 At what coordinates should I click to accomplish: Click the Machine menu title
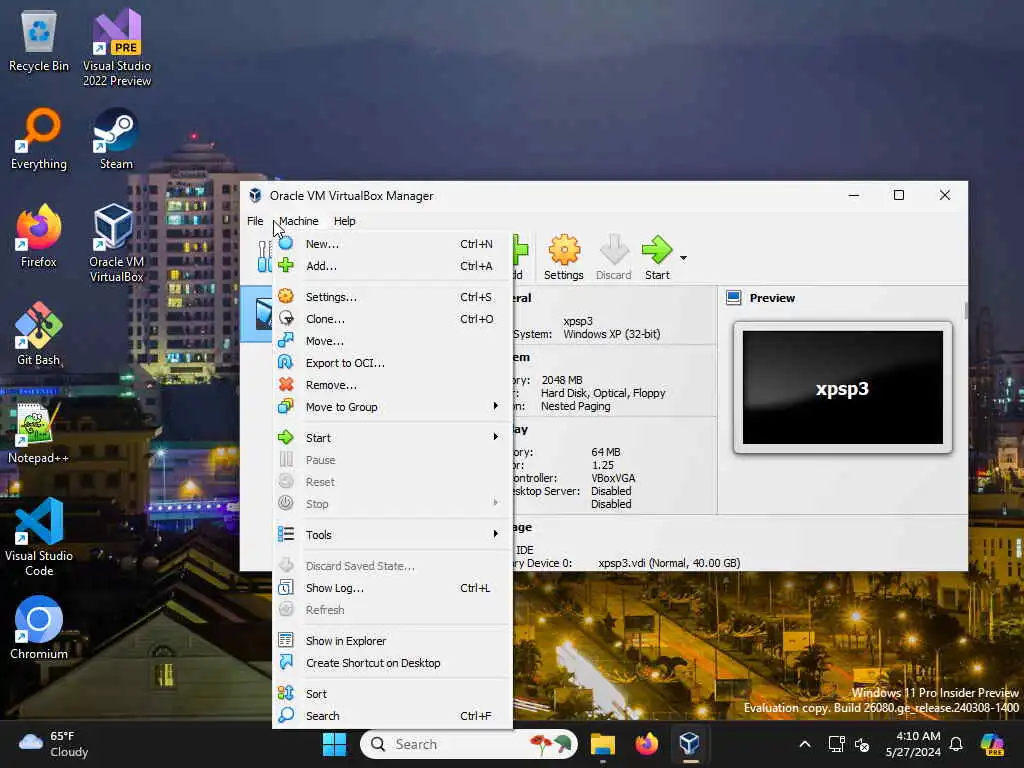(298, 221)
